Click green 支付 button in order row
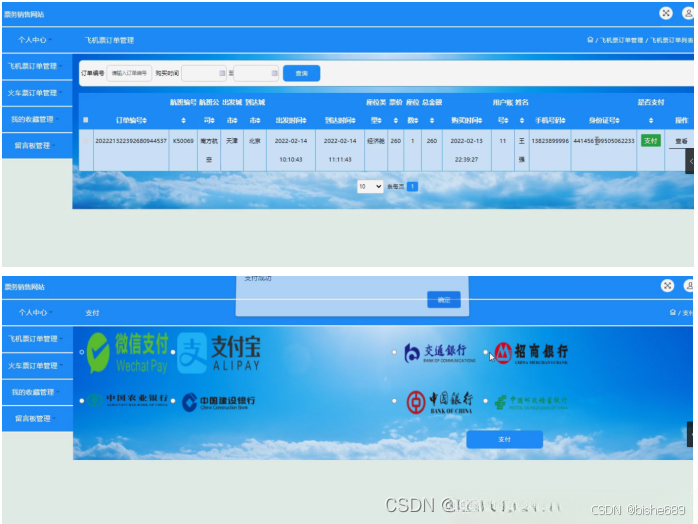Viewport: 698px width, 524px height. tap(650, 141)
